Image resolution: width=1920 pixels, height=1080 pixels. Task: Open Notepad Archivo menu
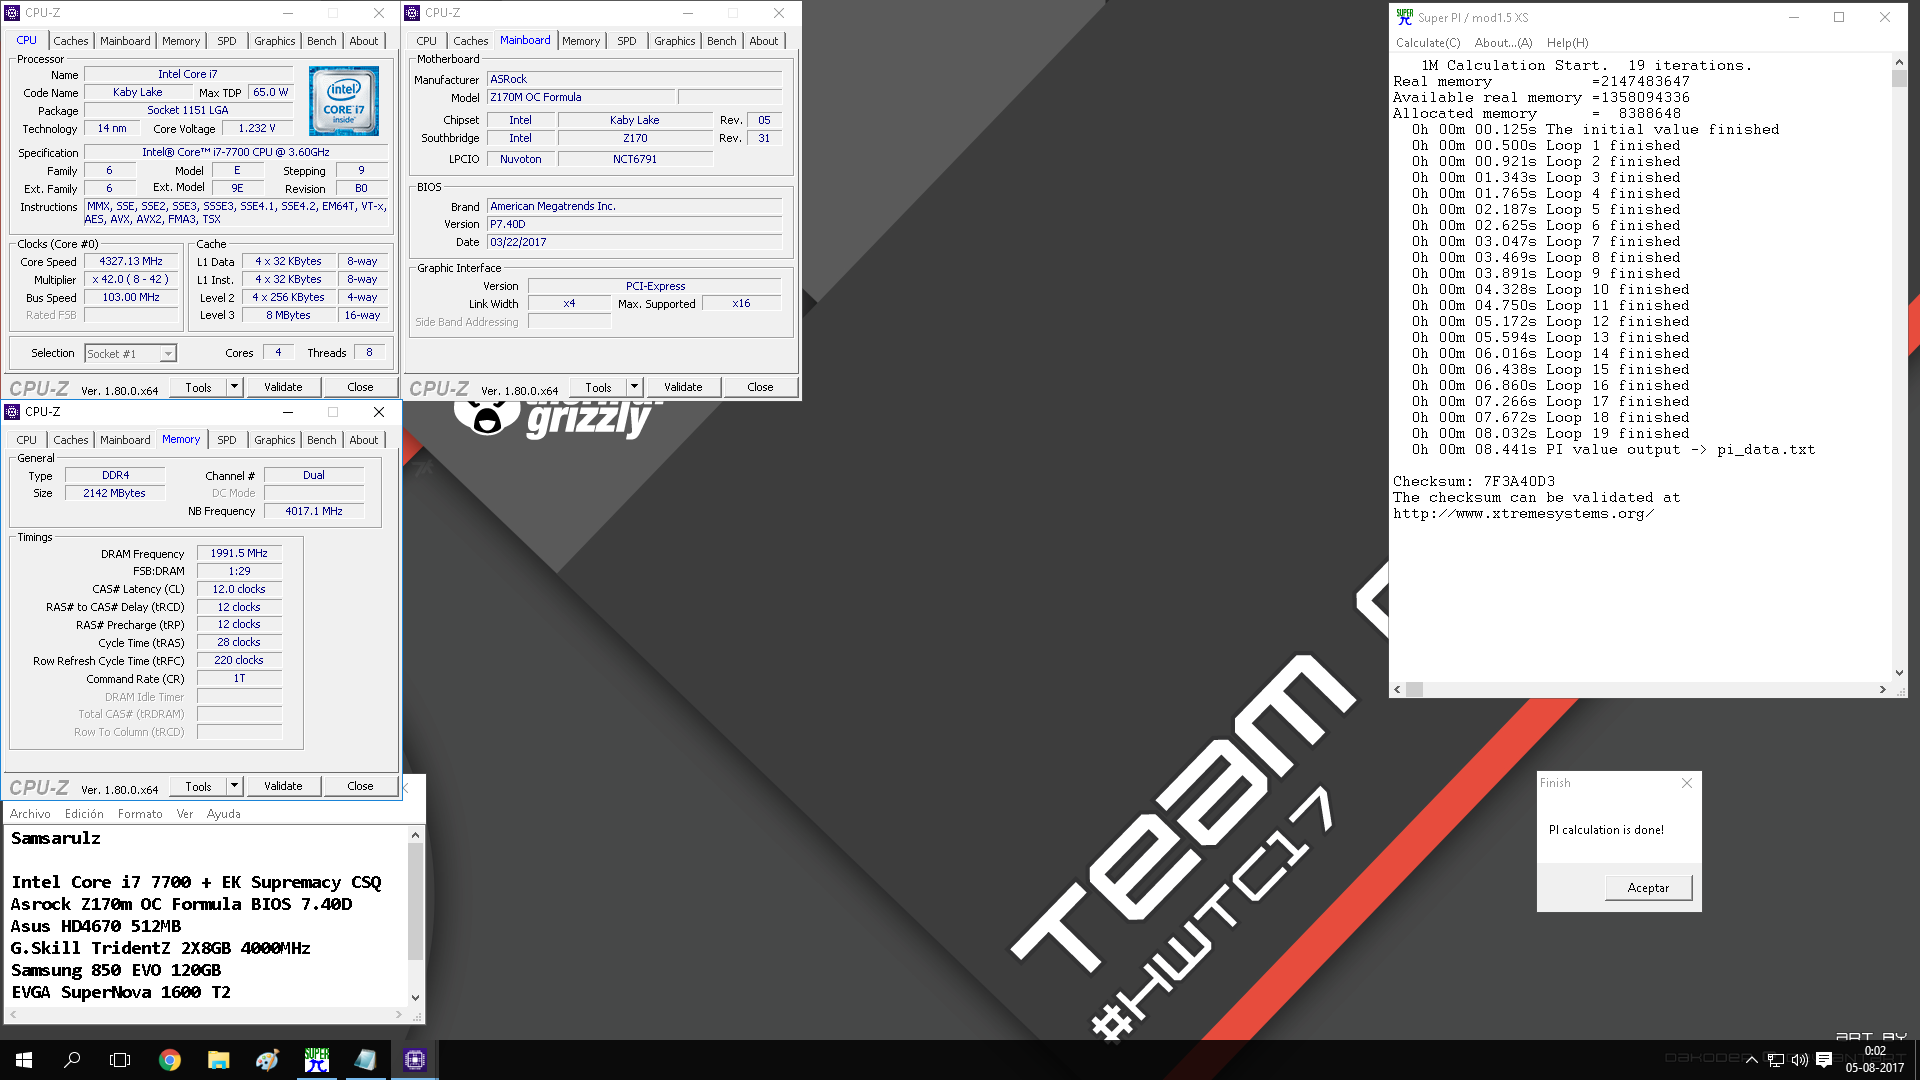30,814
